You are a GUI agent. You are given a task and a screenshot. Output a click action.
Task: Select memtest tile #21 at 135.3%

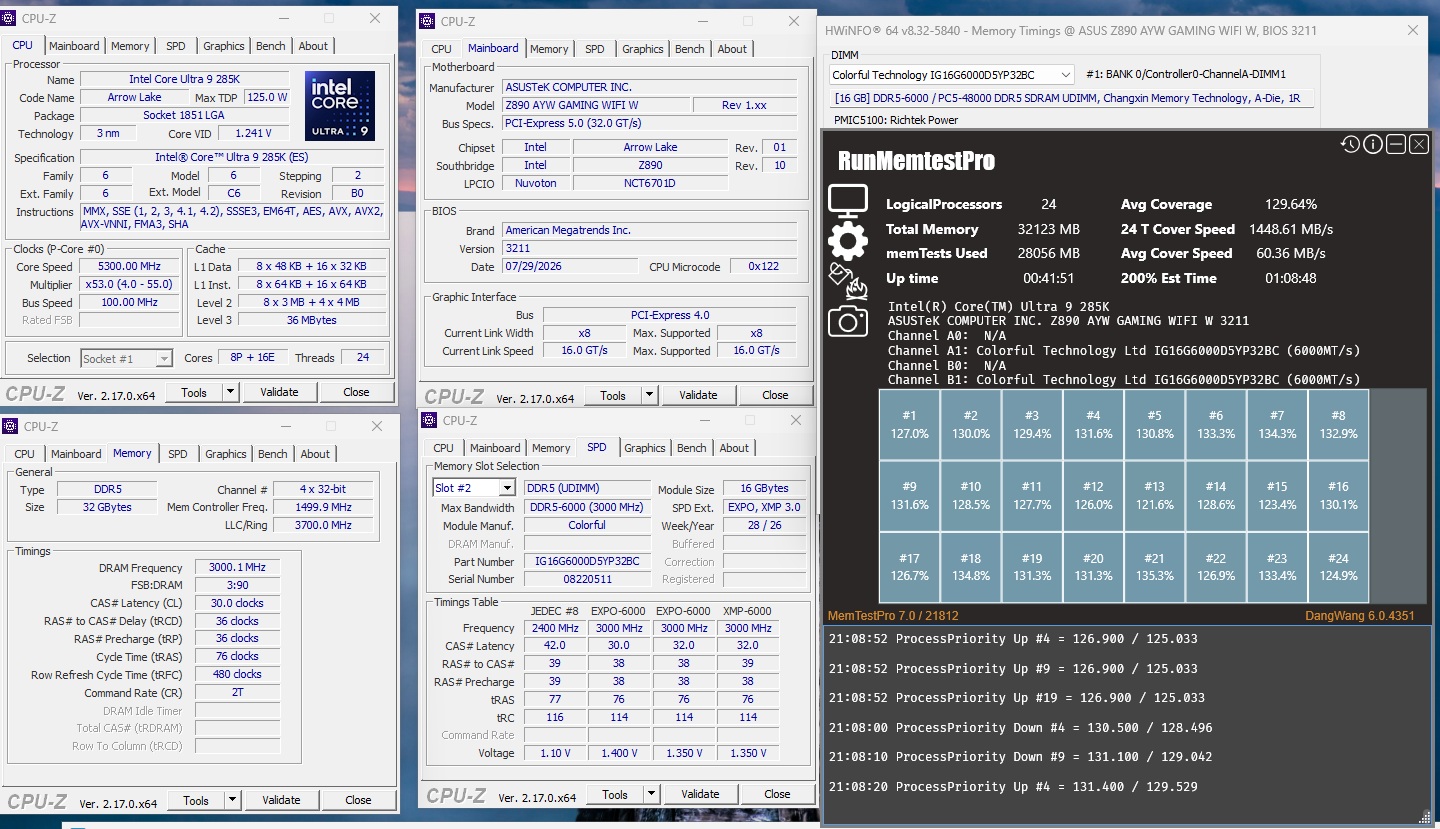pyautogui.click(x=1154, y=568)
